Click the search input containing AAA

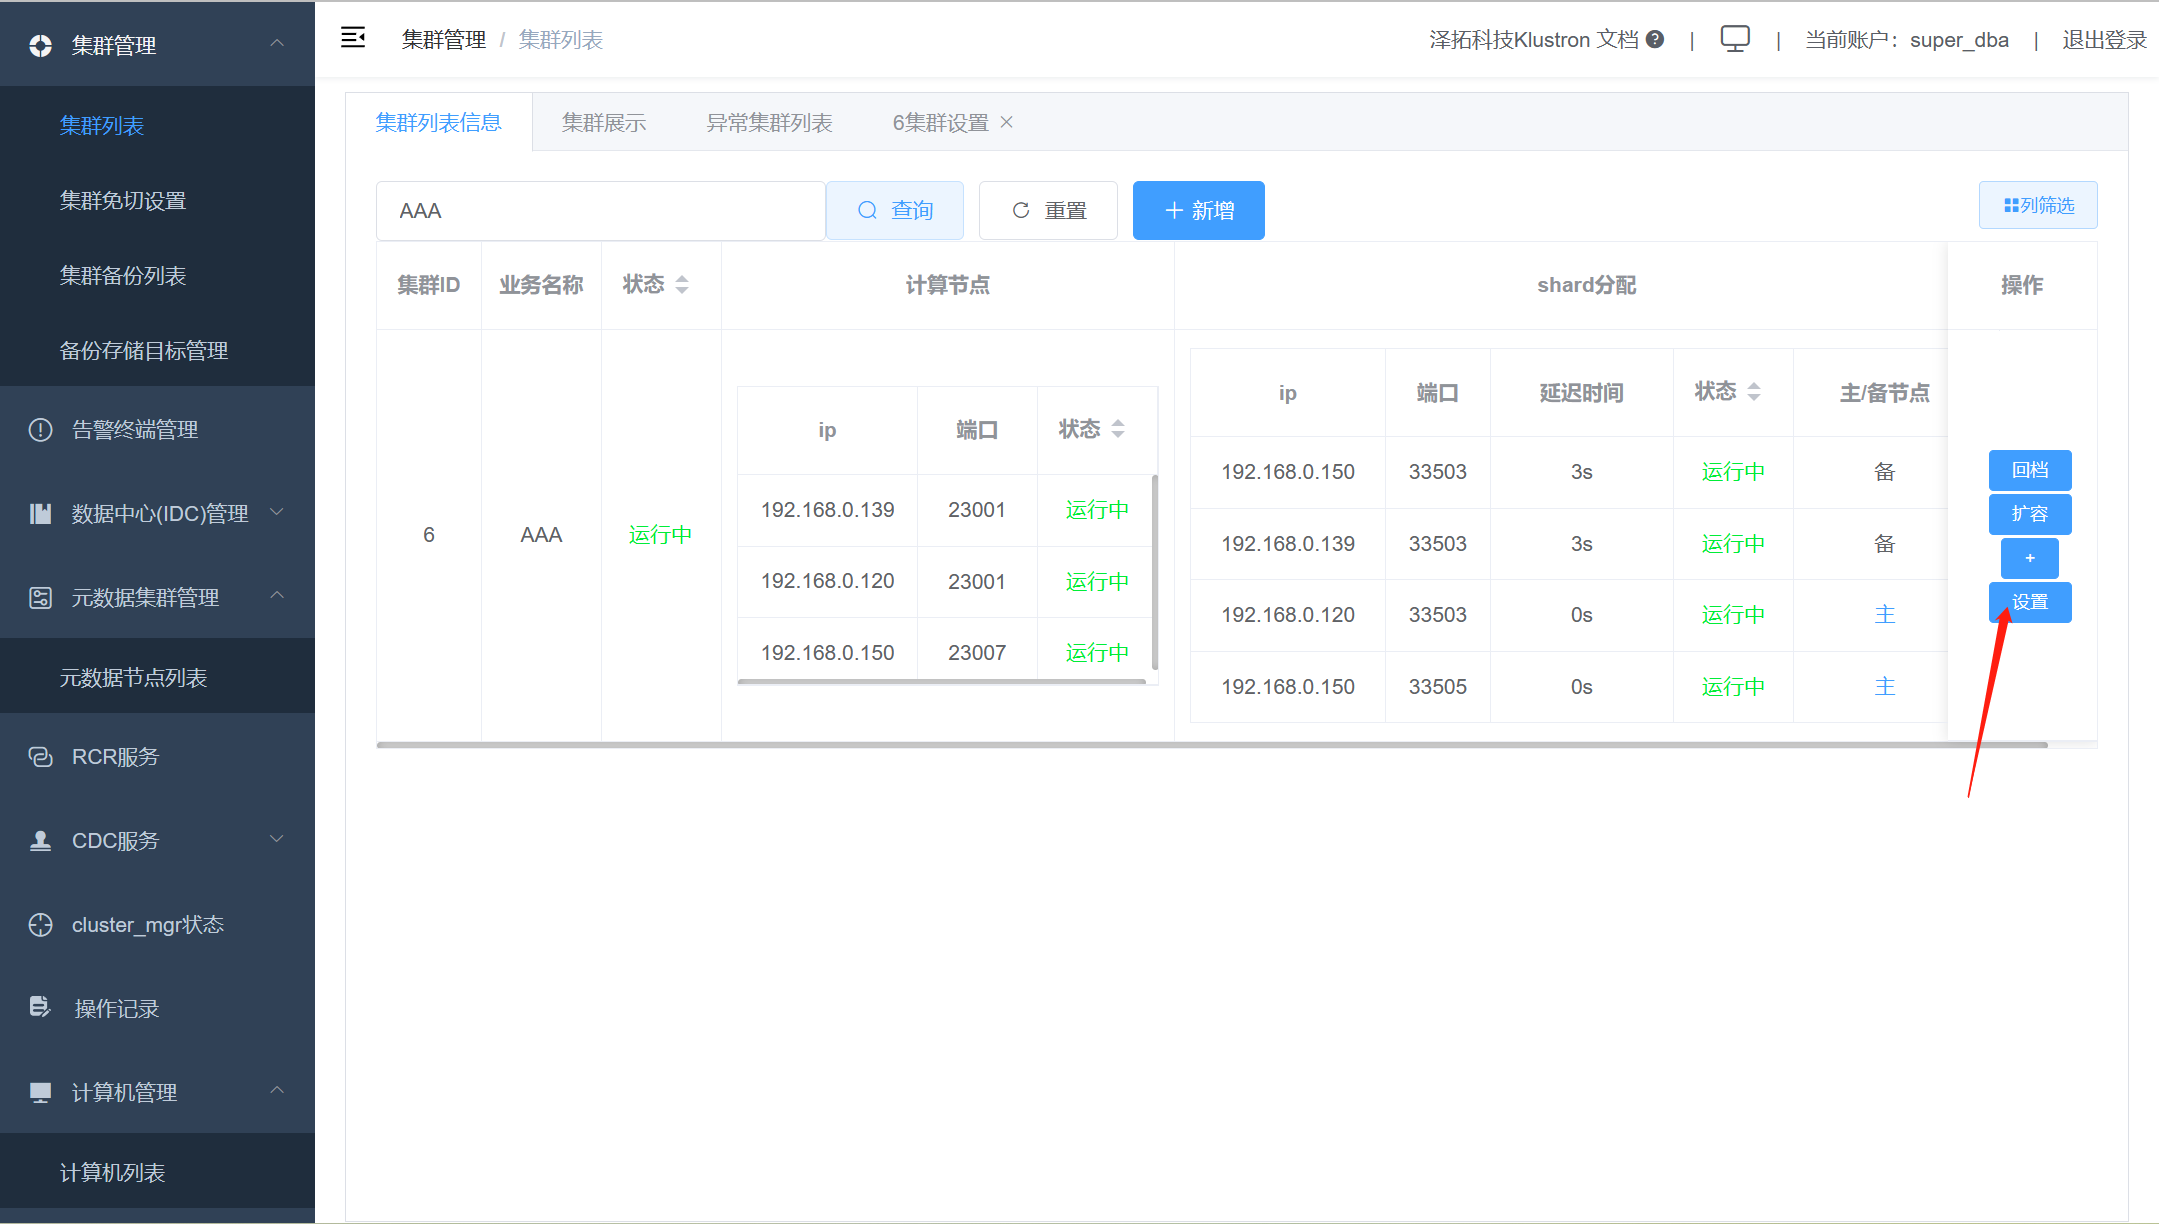coord(601,210)
